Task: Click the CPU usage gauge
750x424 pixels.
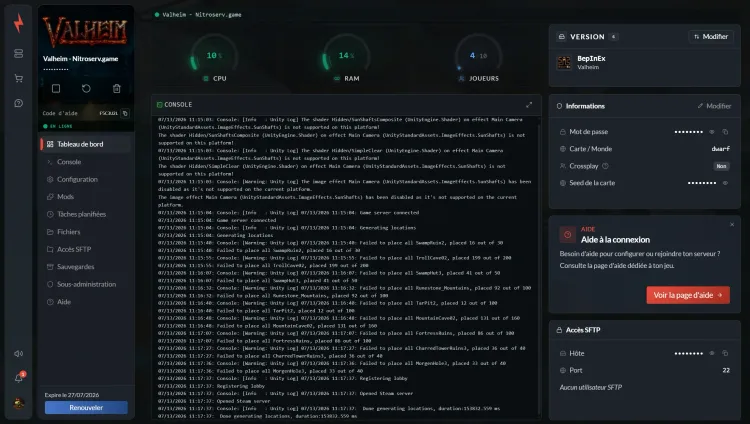Action: (x=214, y=59)
